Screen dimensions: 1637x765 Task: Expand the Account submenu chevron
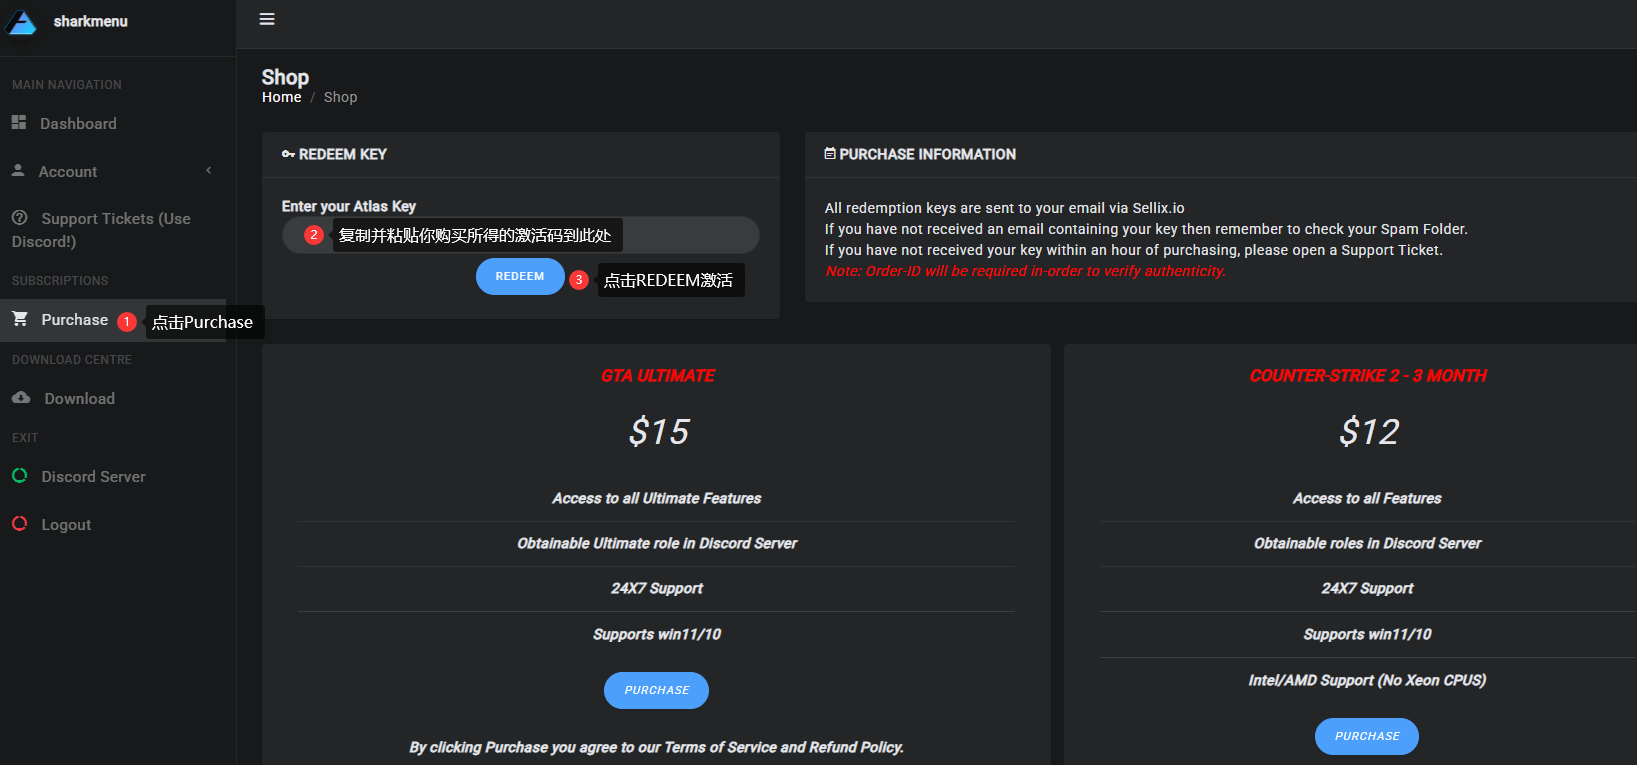[209, 171]
